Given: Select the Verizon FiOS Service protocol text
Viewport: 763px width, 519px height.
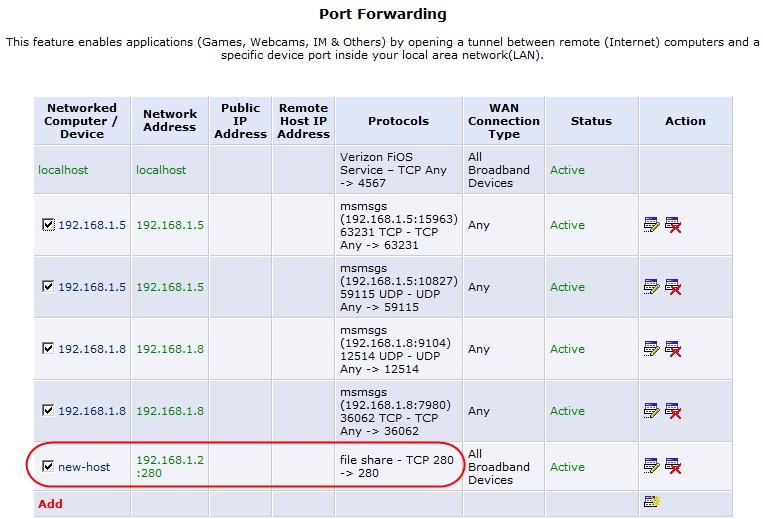Looking at the screenshot, I should tap(393, 170).
